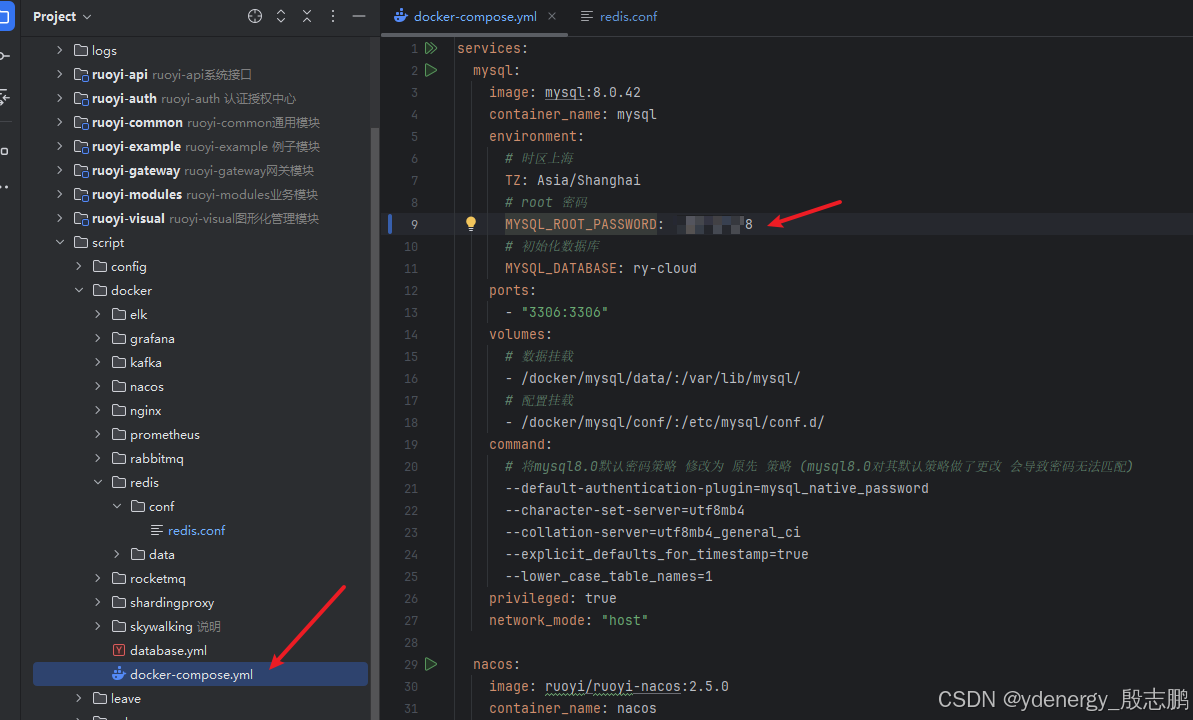Click Project tool window icon on left stripe
Image resolution: width=1193 pixels, height=720 pixels.
pyautogui.click(x=5, y=16)
